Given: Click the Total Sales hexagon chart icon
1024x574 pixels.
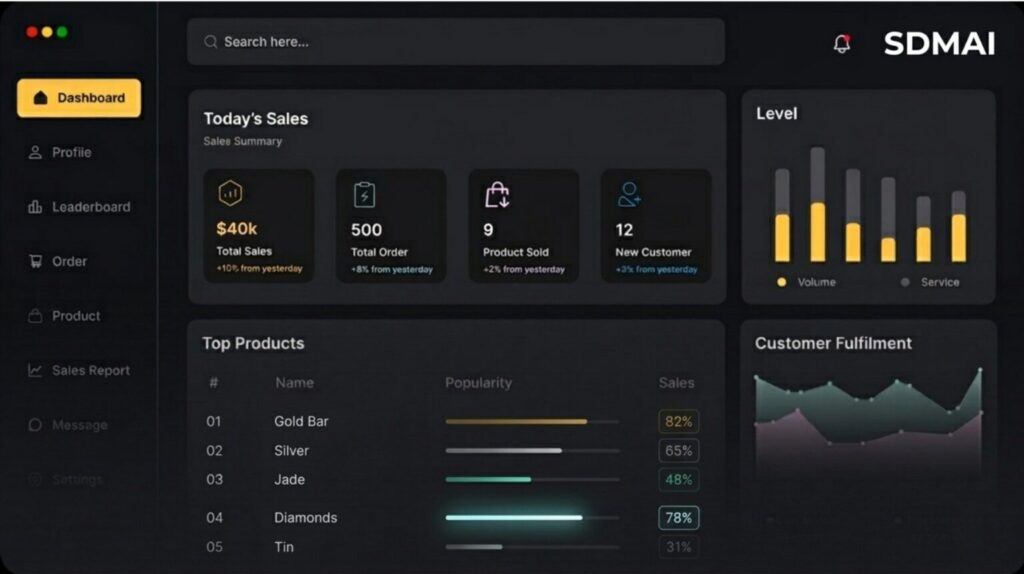Looking at the screenshot, I should pyautogui.click(x=230, y=193).
